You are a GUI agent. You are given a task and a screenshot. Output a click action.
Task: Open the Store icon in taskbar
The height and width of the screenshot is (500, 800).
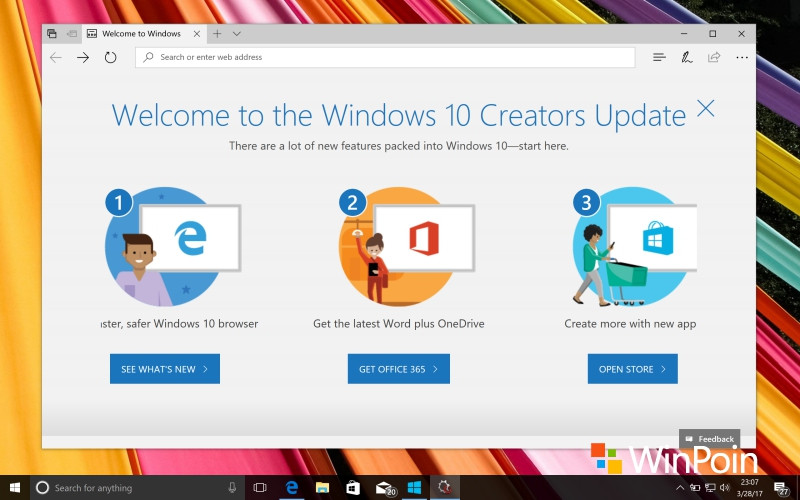pyautogui.click(x=353, y=488)
